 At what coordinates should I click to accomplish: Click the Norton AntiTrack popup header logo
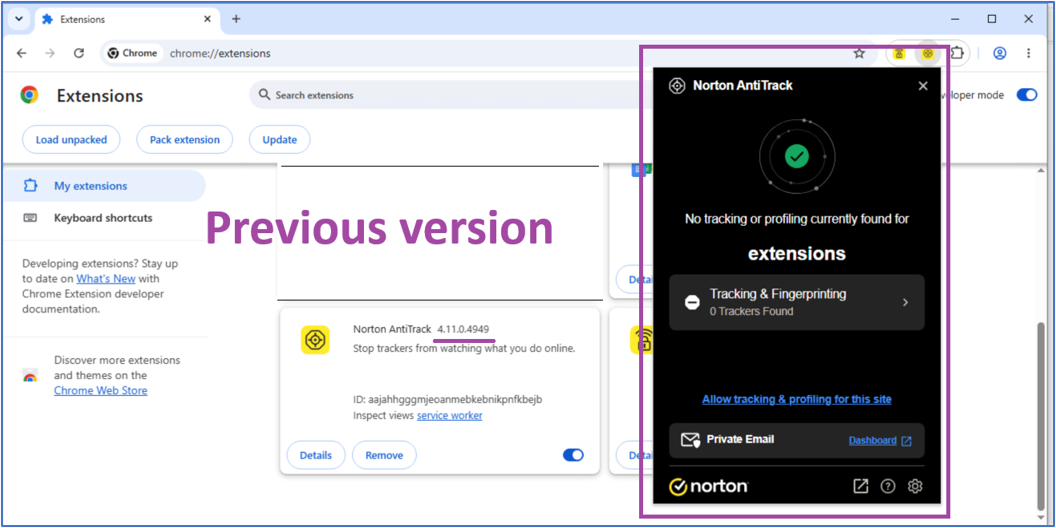click(677, 86)
